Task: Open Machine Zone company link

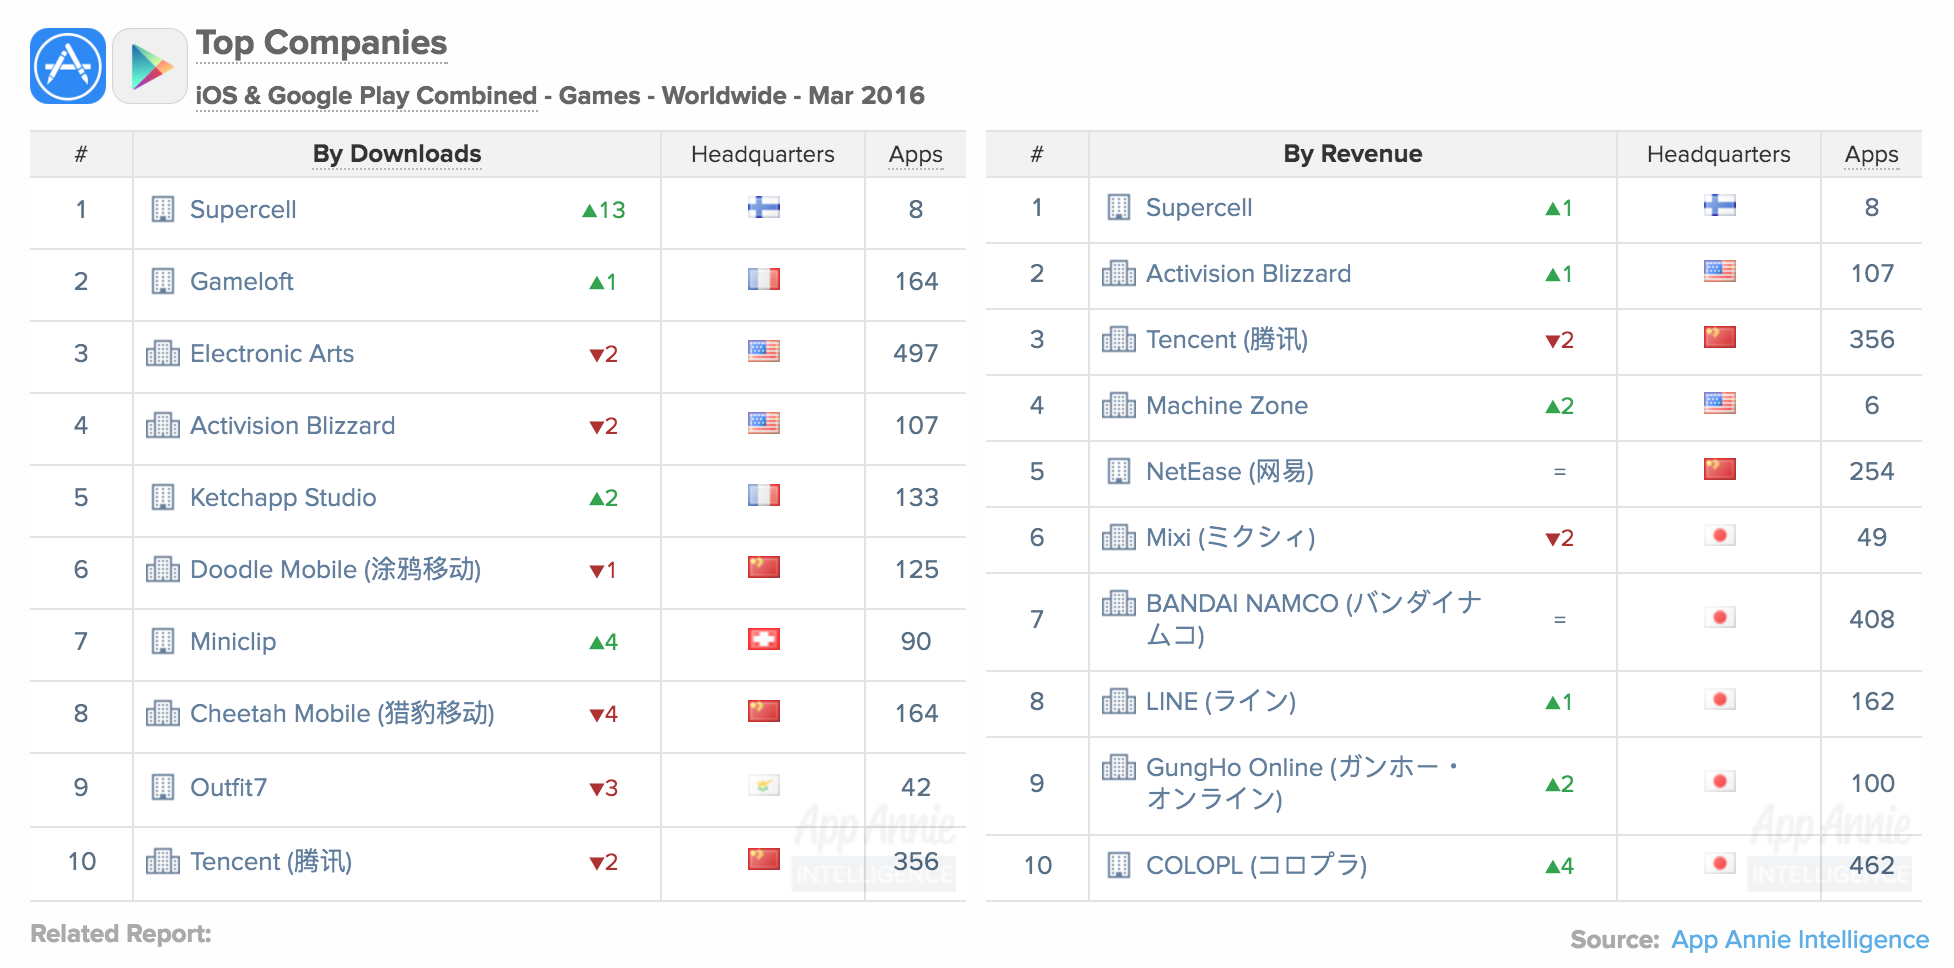Action: coord(1227,406)
